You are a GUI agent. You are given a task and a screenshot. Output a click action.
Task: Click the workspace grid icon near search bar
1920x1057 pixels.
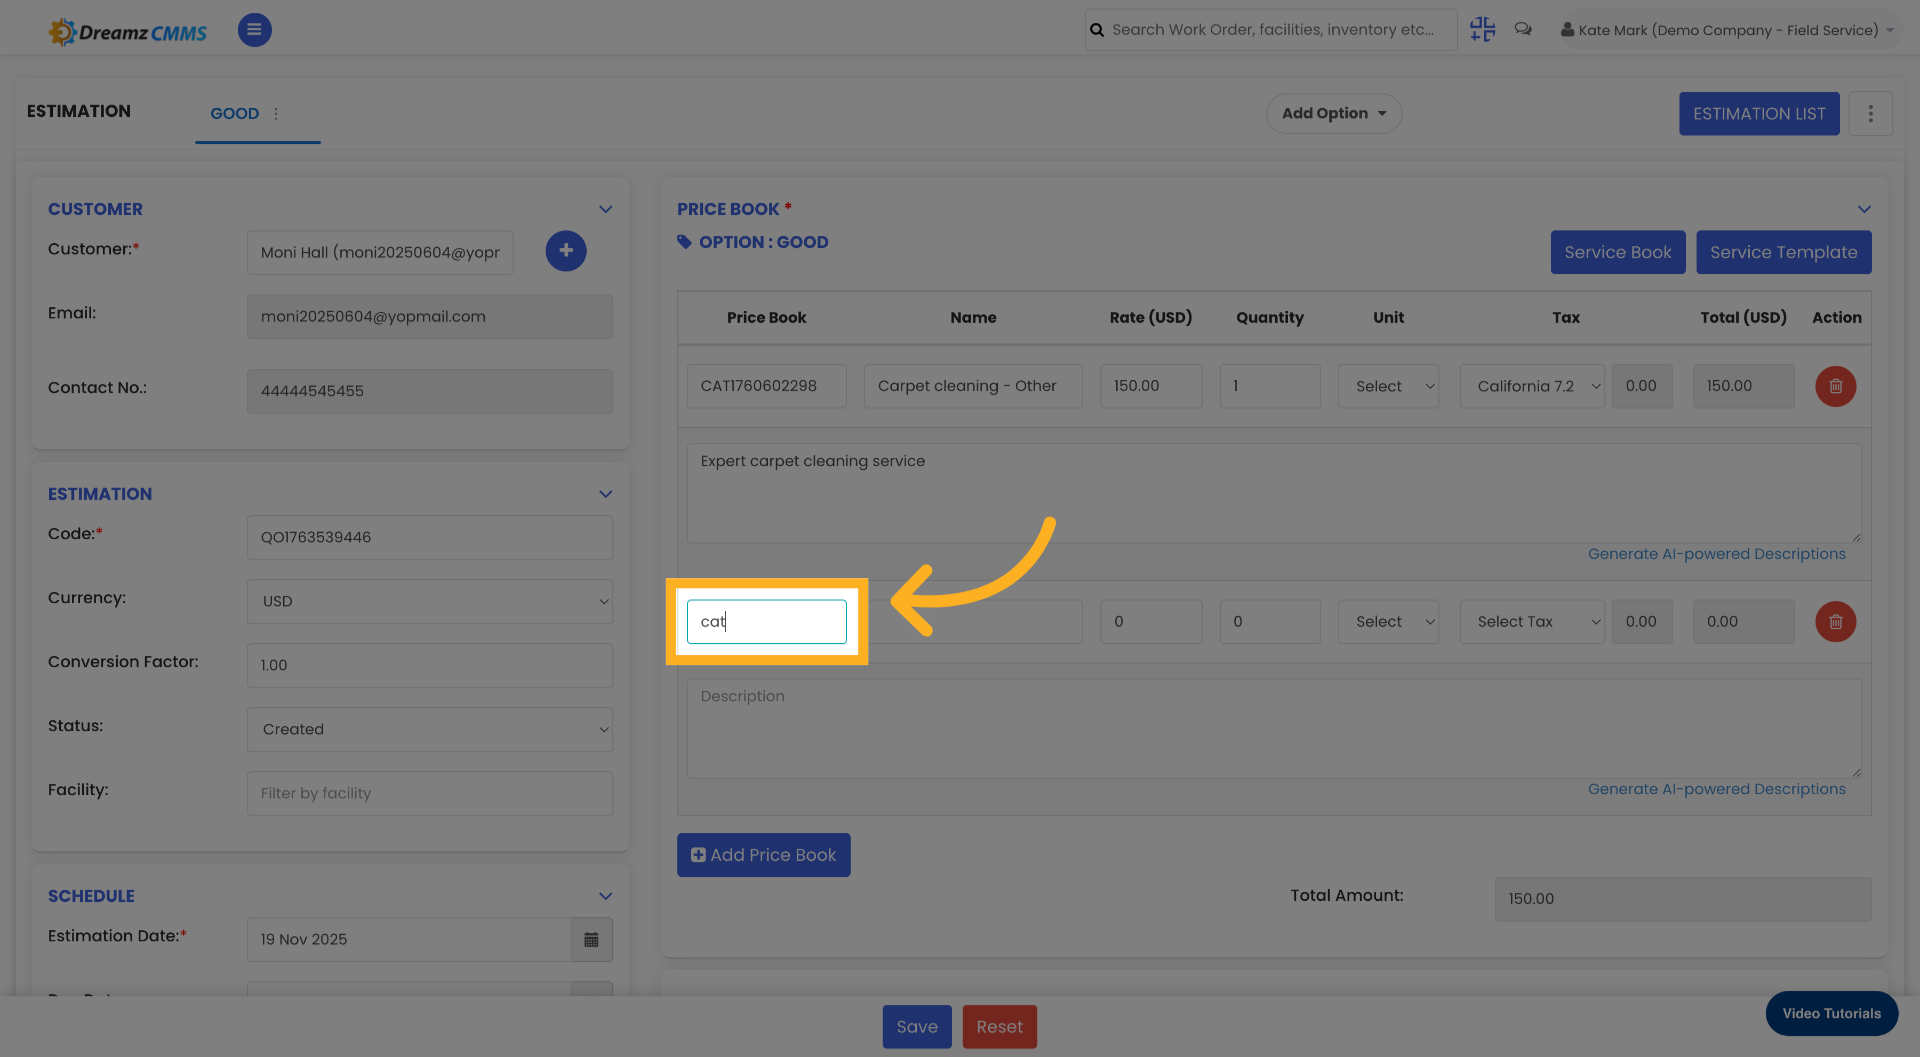coord(1482,29)
